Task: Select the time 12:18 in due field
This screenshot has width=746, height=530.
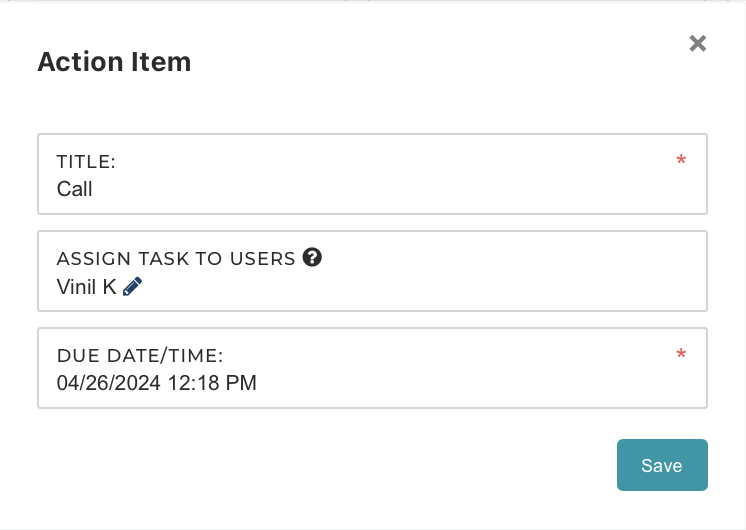Action: [x=193, y=383]
